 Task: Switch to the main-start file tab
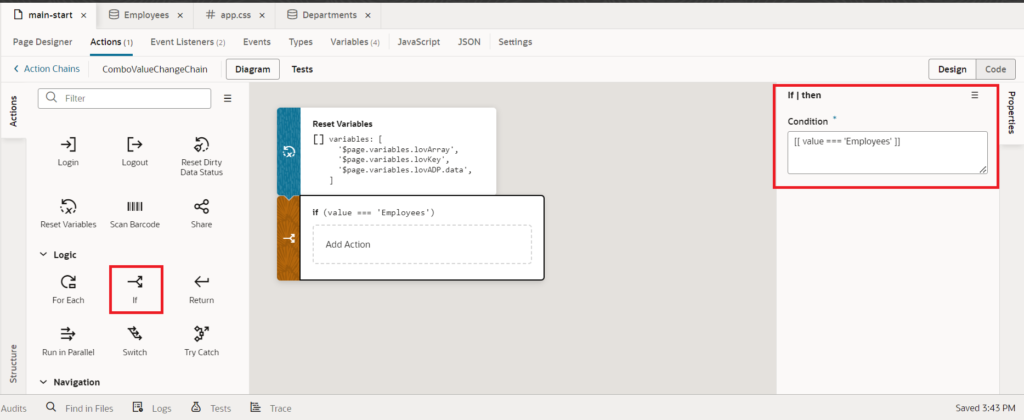(50, 15)
